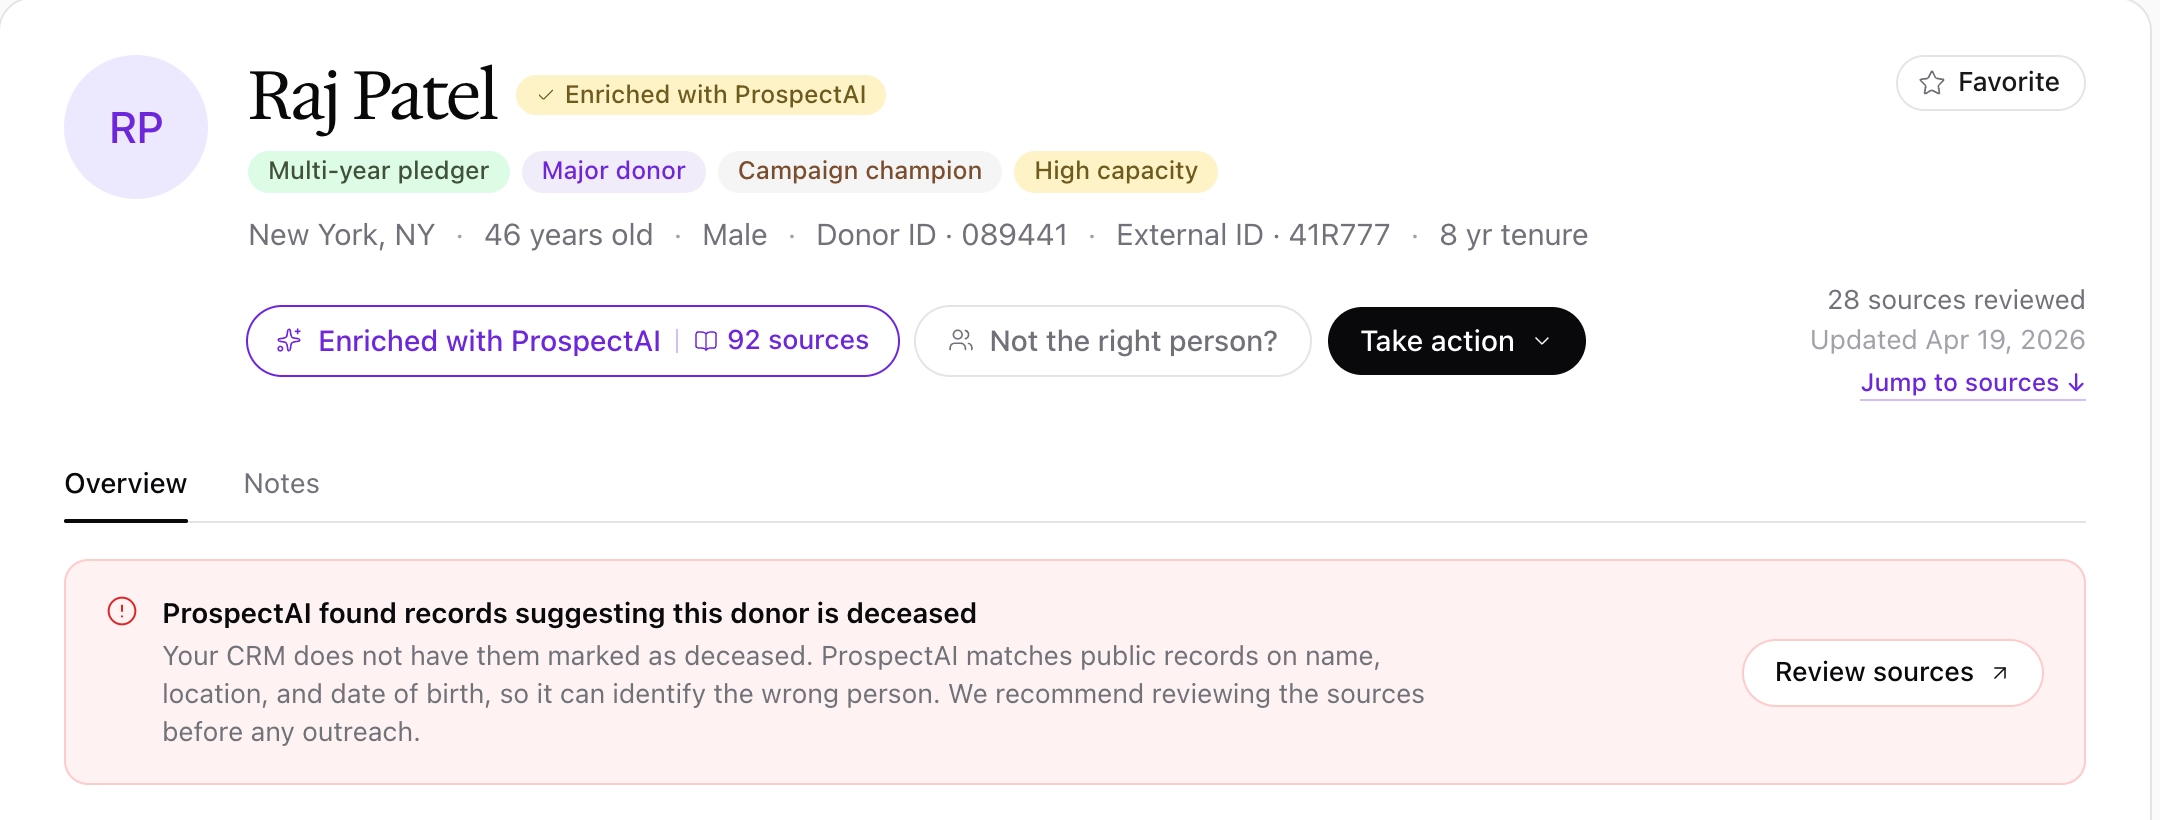Click the checkmark in the Enriched with ProspectAI badge
The height and width of the screenshot is (820, 2160).
tap(546, 95)
